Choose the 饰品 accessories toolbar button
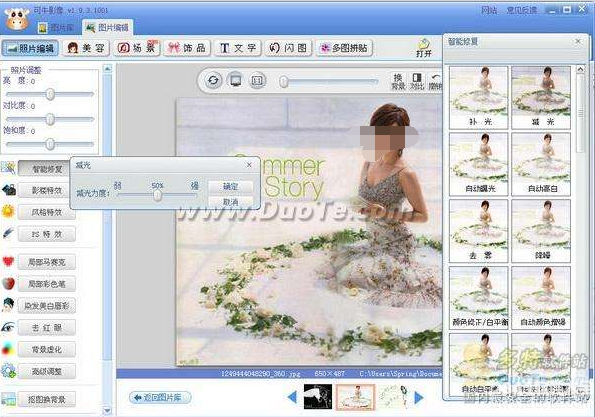Screen dimensions: 595x417 click(187, 48)
